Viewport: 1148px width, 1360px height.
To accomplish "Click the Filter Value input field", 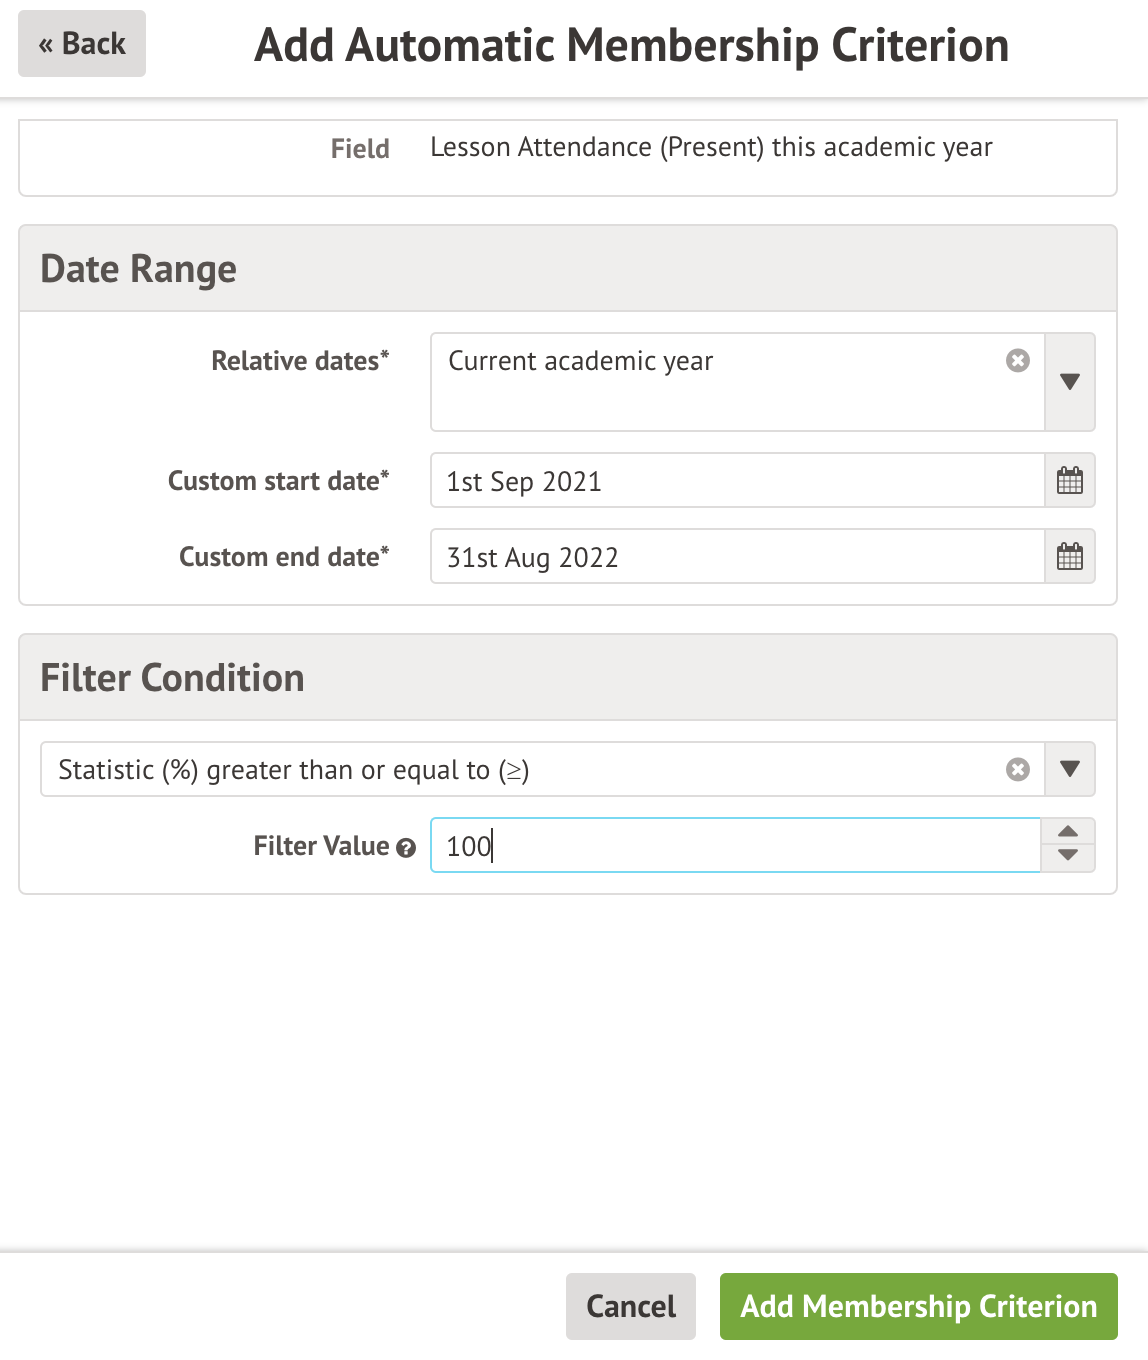I will tap(736, 846).
